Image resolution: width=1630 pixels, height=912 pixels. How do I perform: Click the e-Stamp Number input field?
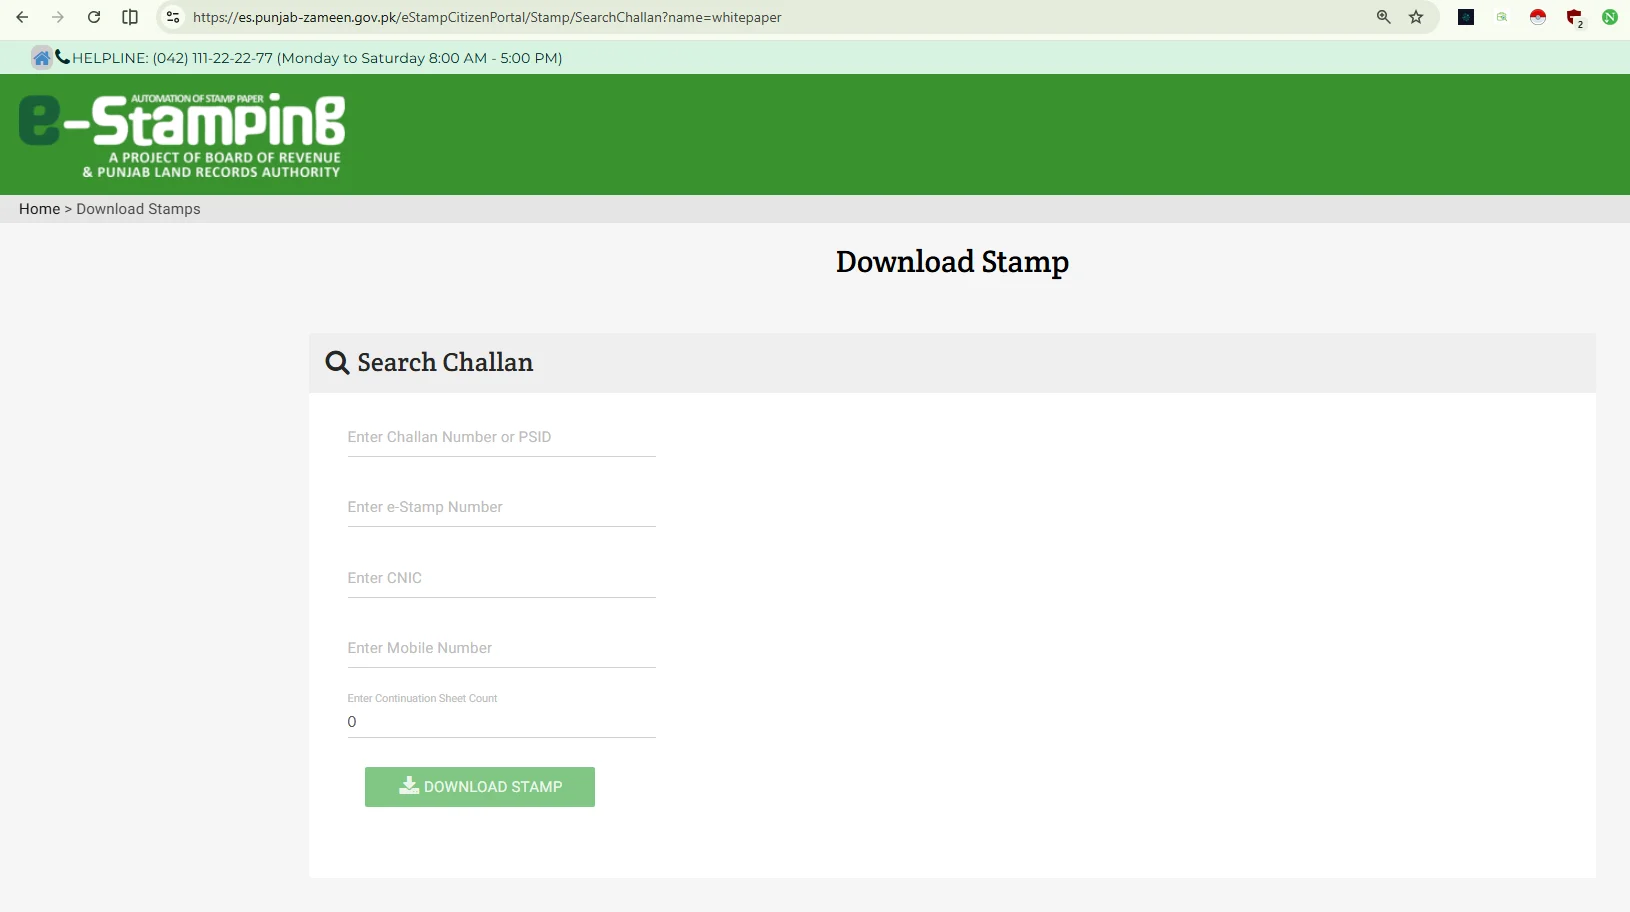501,508
